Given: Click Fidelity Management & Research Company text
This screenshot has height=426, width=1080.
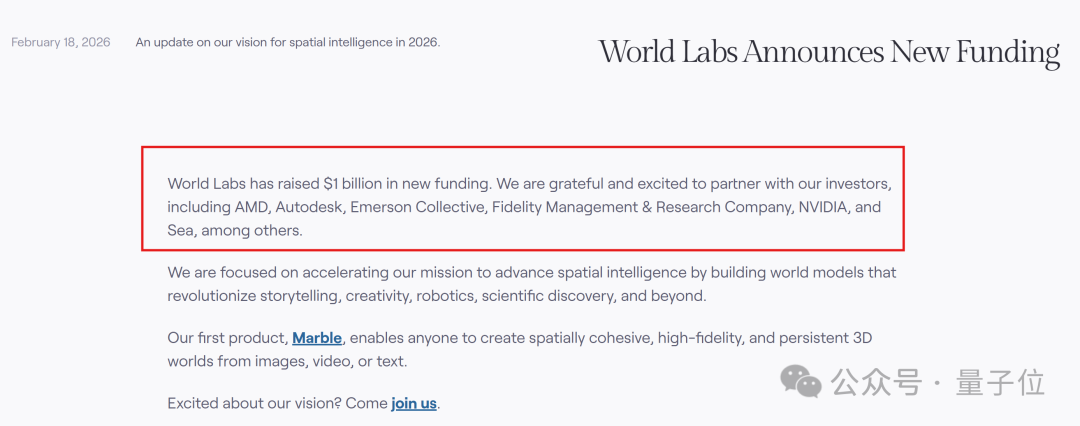Looking at the screenshot, I should click(x=642, y=207).
